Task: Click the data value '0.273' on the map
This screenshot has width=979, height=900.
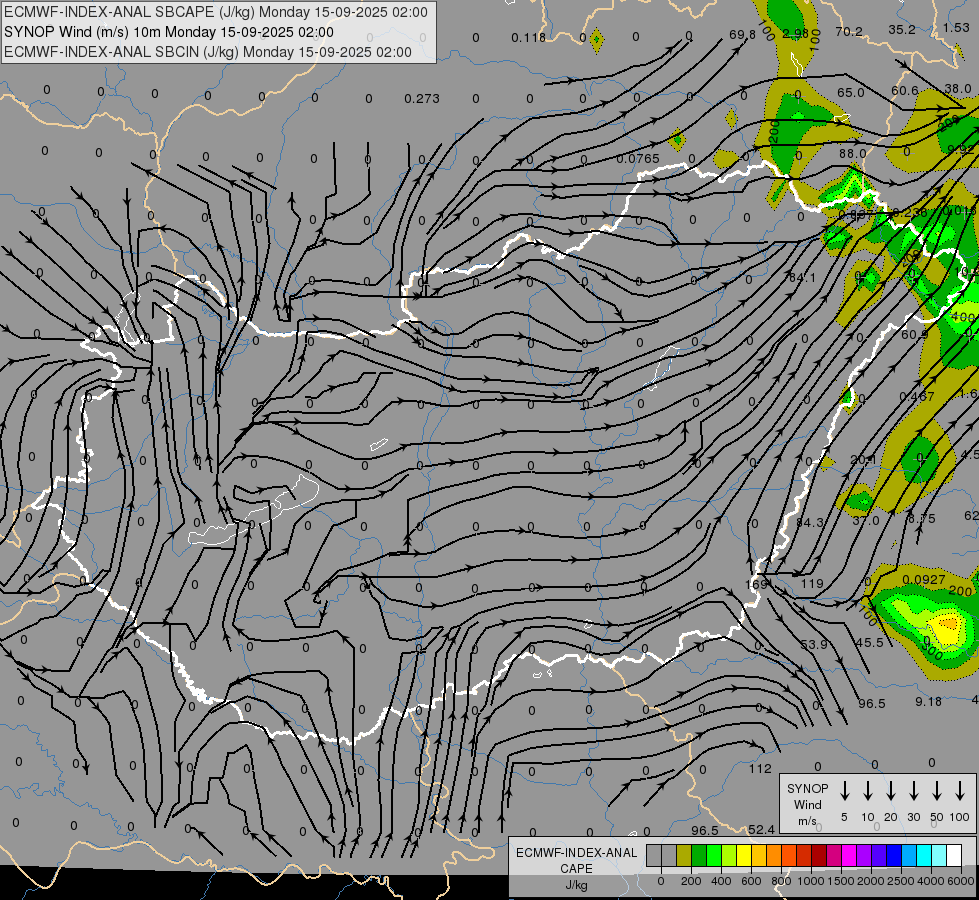Action: click(421, 99)
